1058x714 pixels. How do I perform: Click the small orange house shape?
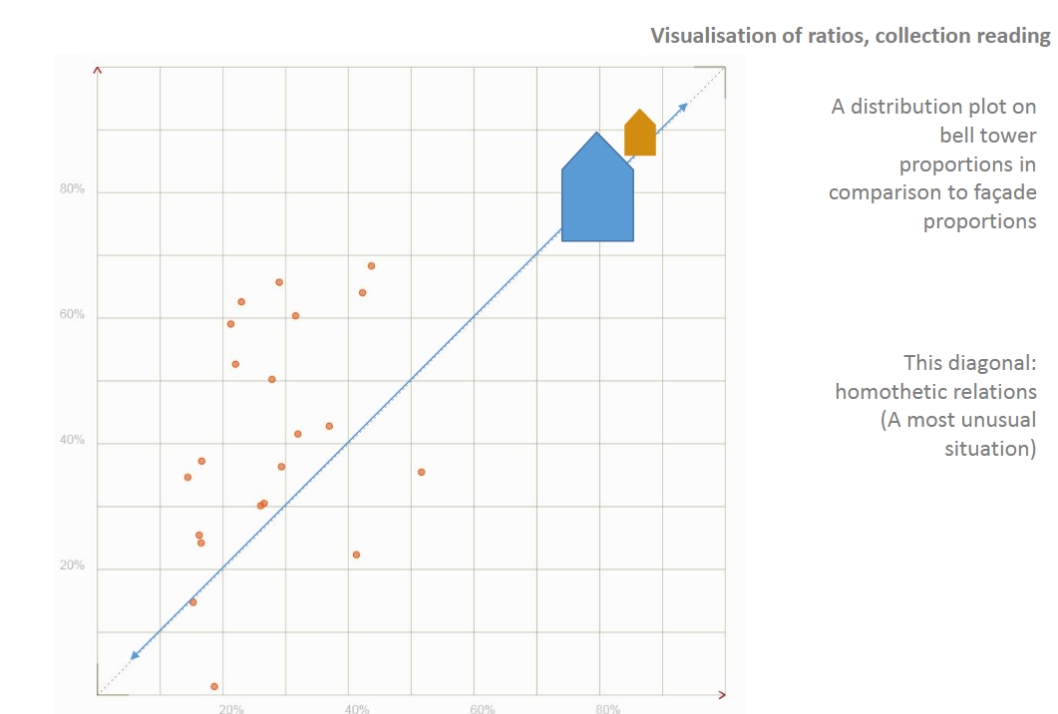point(640,134)
